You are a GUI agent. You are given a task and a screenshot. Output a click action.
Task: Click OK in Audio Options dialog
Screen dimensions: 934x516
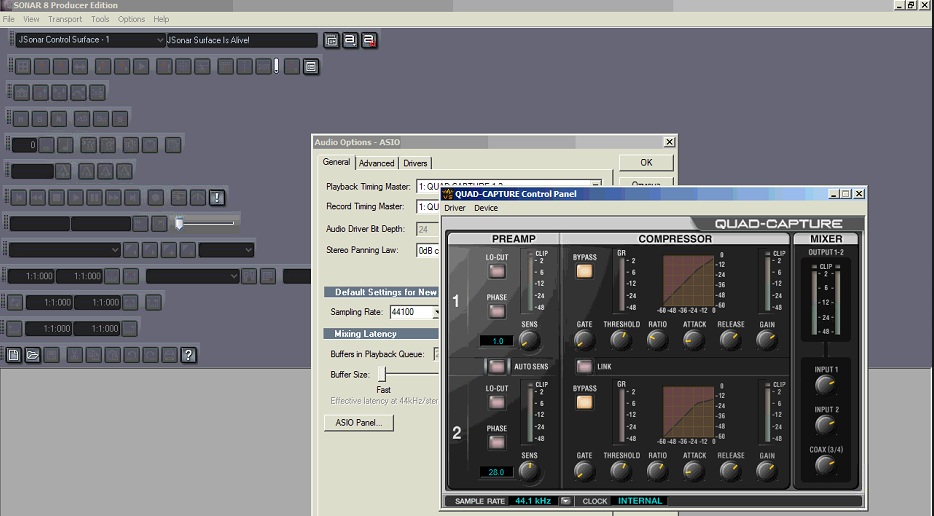(646, 162)
